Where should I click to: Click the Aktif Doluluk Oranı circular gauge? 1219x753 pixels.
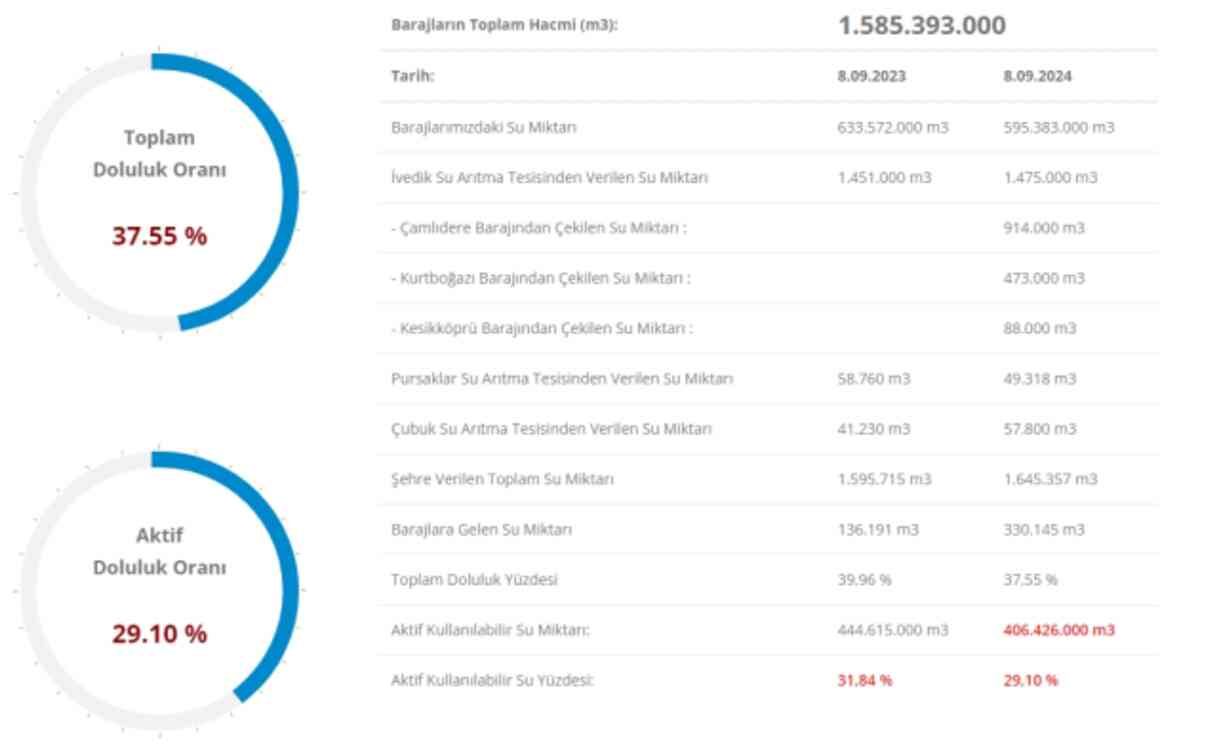coord(159,590)
